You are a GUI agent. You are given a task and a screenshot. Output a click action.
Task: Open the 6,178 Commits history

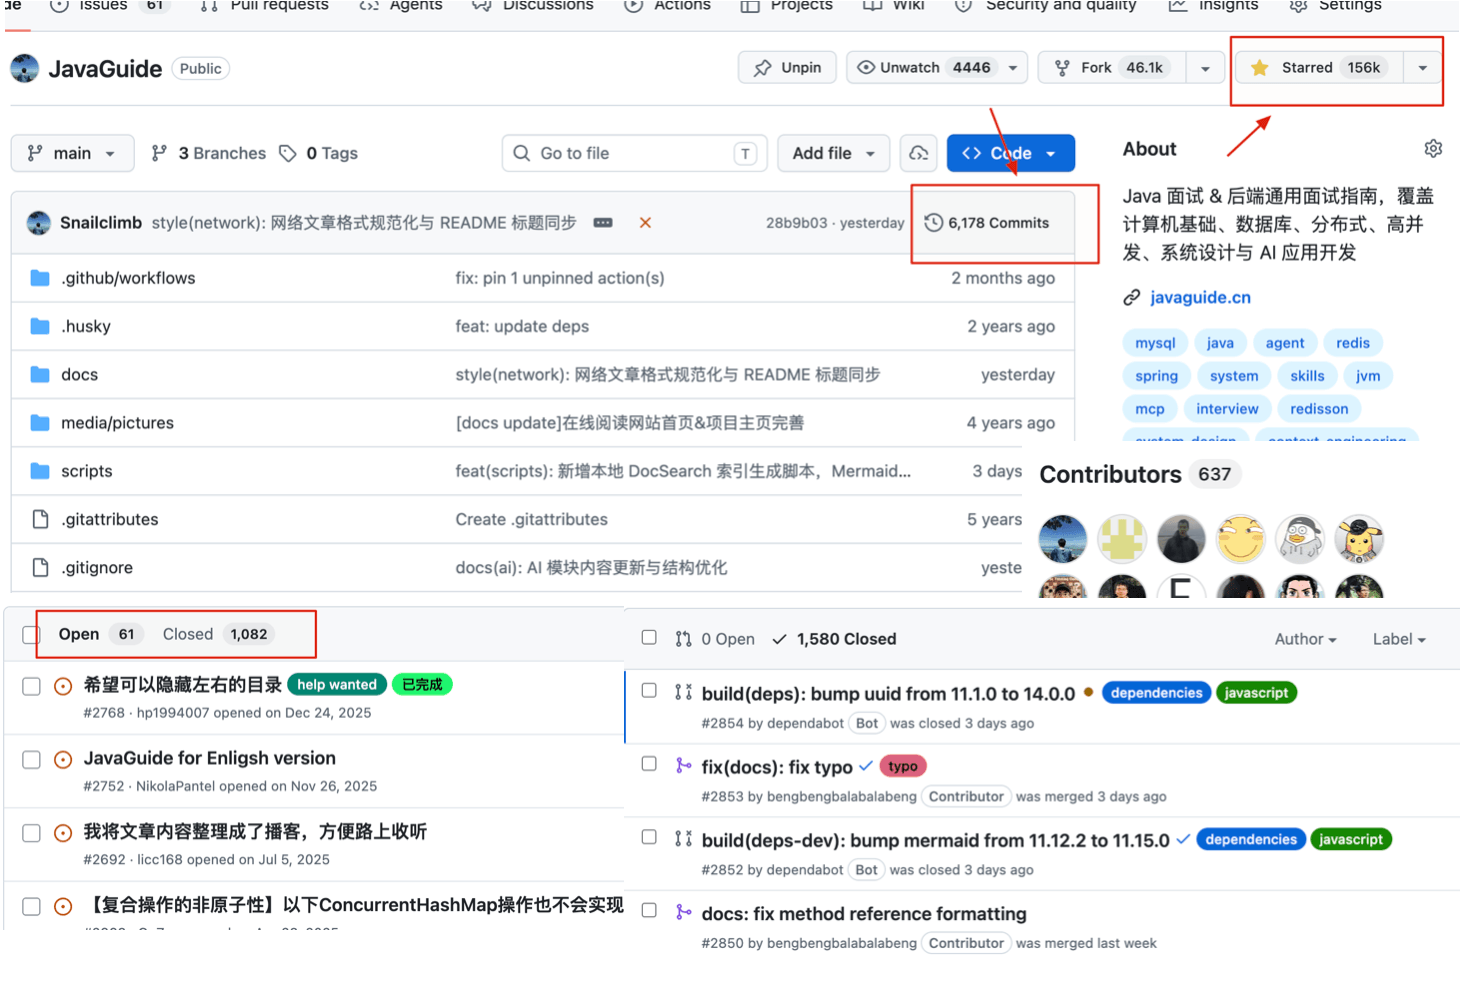coord(987,223)
